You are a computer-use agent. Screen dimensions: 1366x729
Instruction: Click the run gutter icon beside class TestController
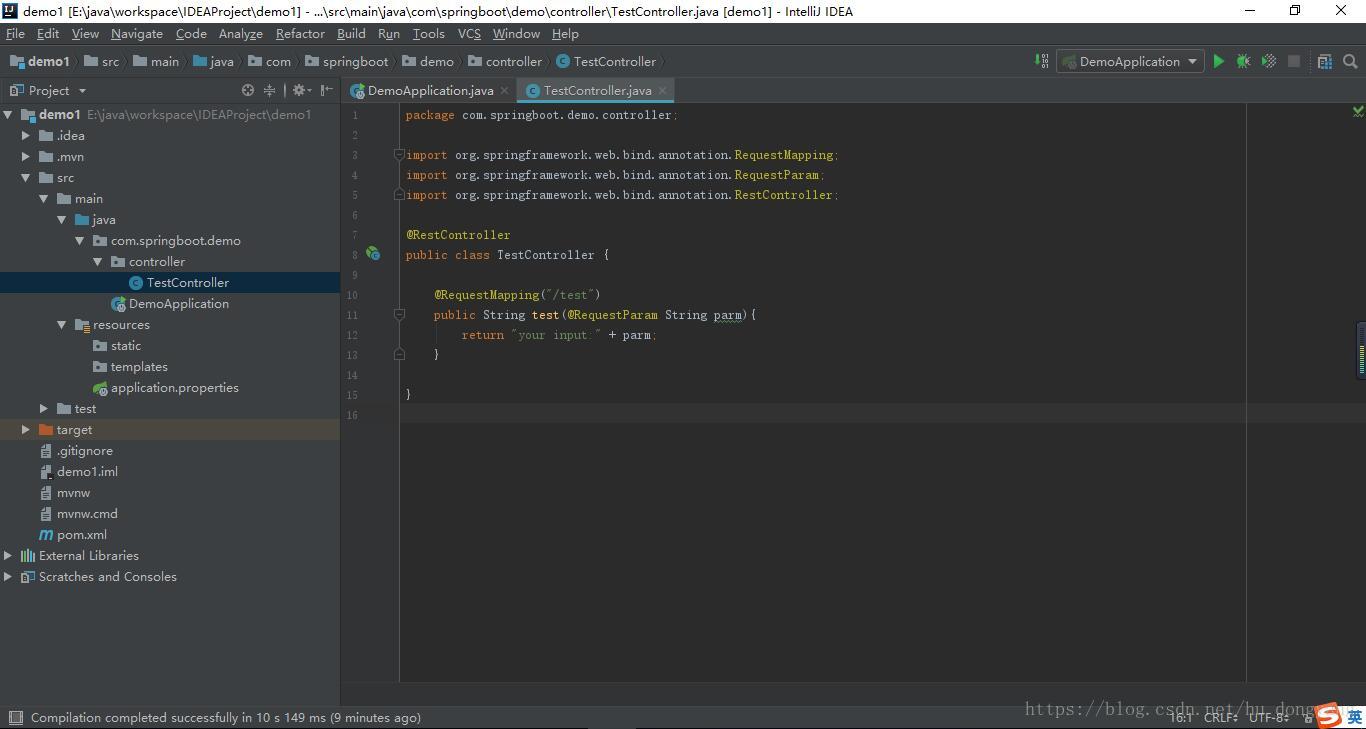pos(372,254)
